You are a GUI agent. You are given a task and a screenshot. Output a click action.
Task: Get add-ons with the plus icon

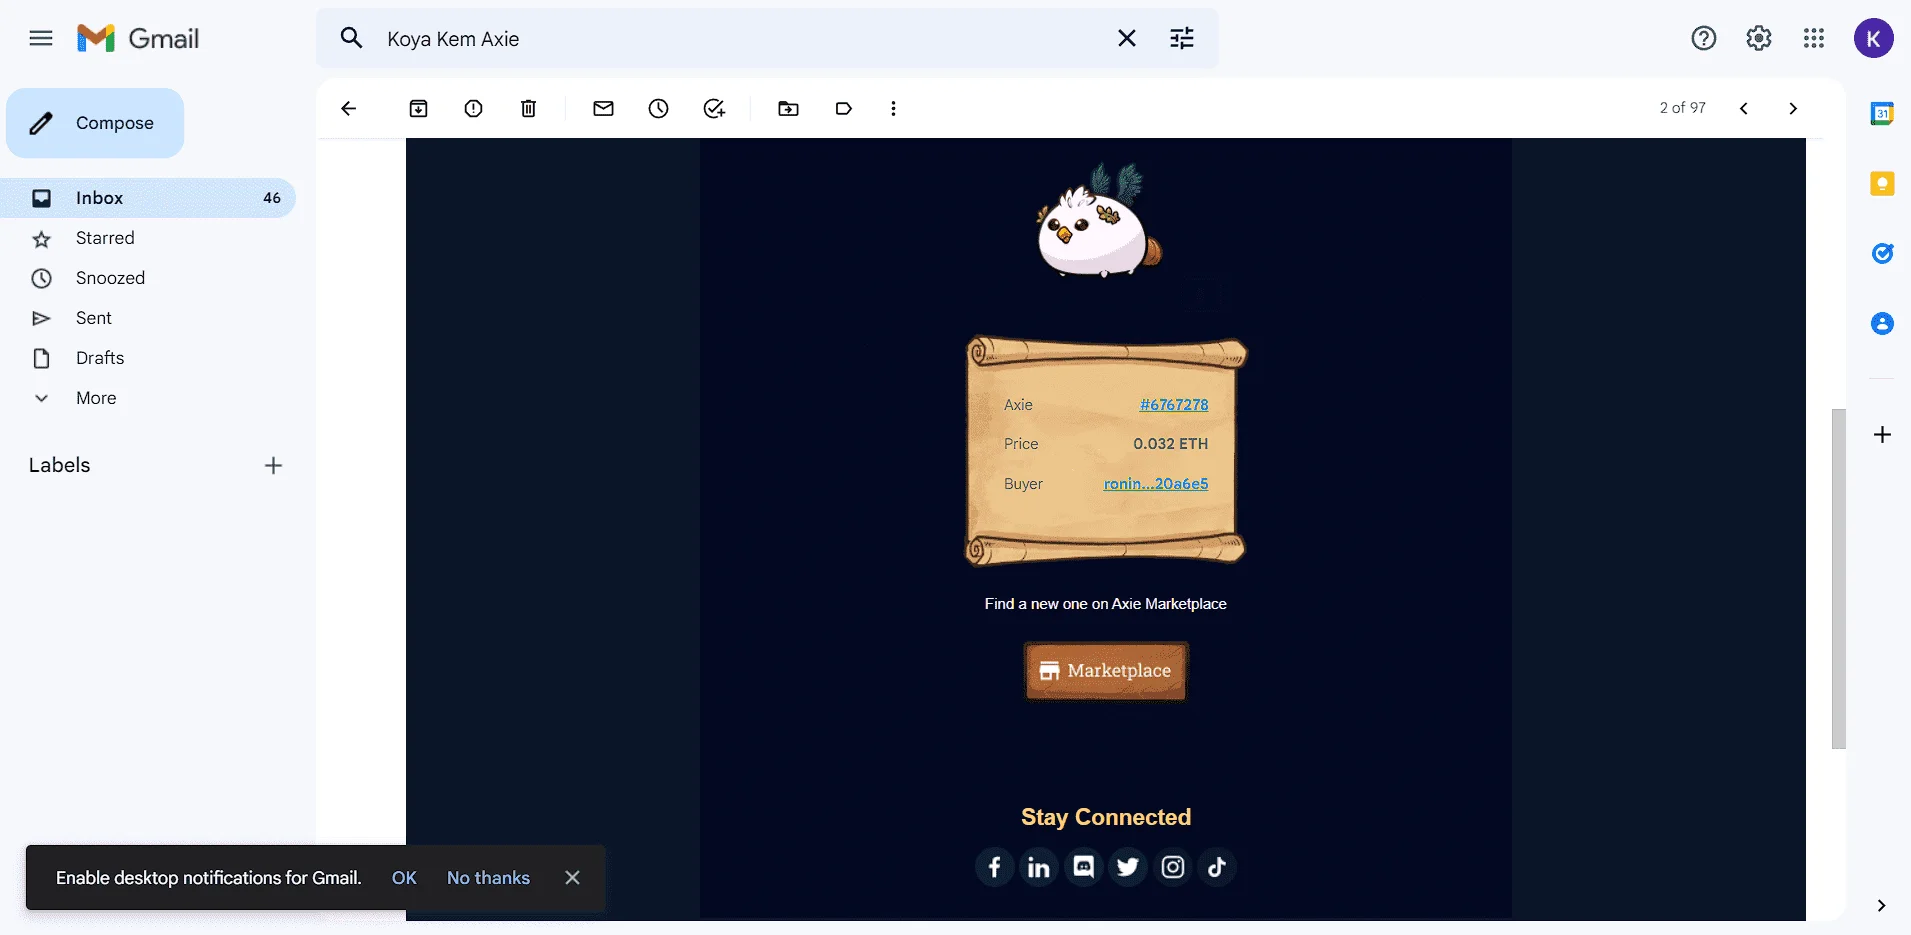pyautogui.click(x=1882, y=435)
